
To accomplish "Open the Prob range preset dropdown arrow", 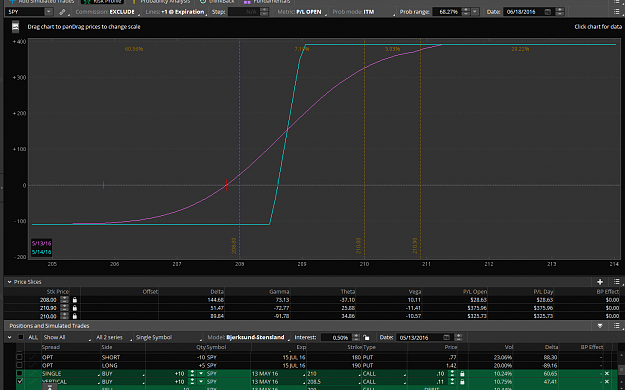I will 475,12.
